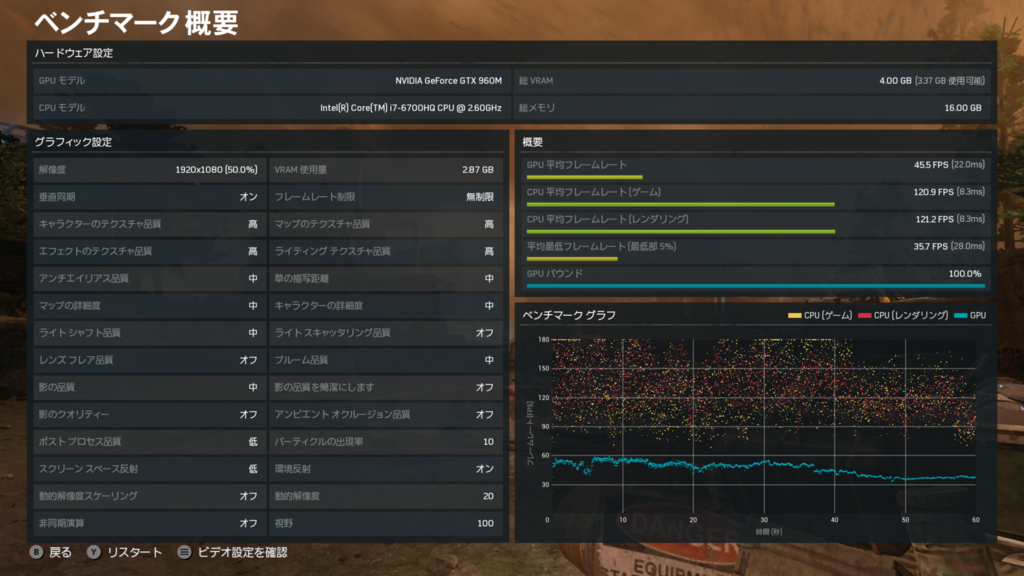Screen dimensions: 1024x576
Task: Select the 'NVIDIA GeForce GTX 960M' value
Action: pyautogui.click(x=448, y=80)
